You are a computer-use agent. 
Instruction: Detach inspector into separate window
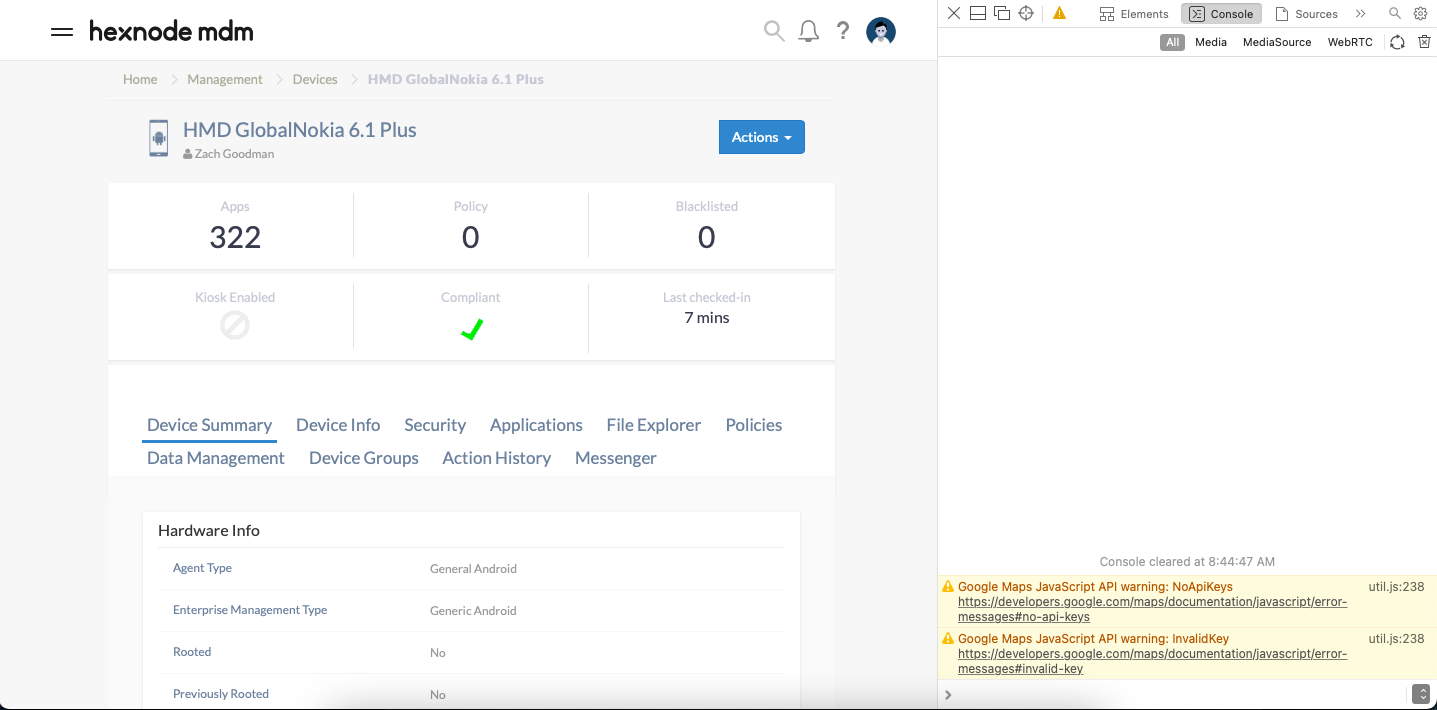coord(1002,13)
